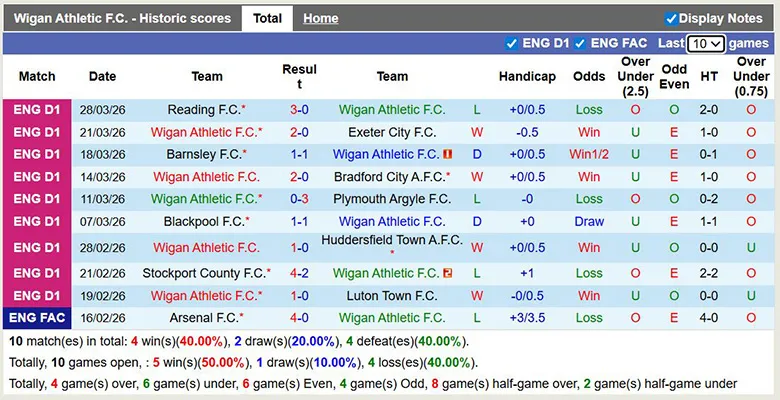Uncheck the ENG FAC competition filter
The image size is (780, 400).
point(582,44)
